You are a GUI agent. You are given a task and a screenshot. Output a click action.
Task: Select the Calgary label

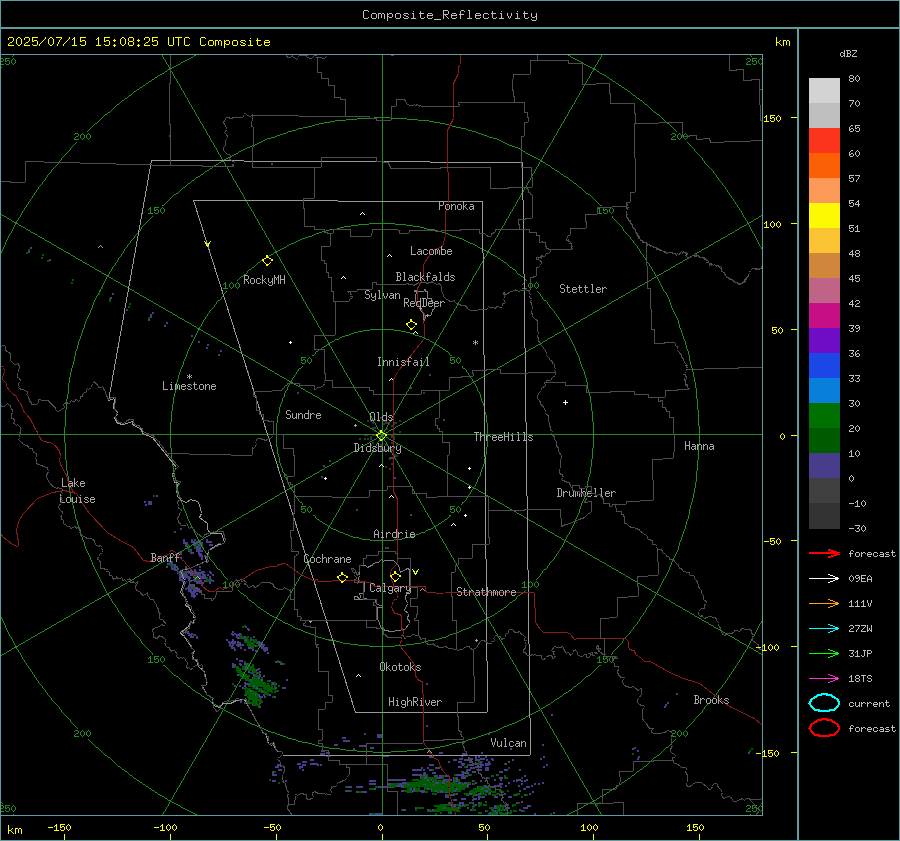tap(390, 588)
